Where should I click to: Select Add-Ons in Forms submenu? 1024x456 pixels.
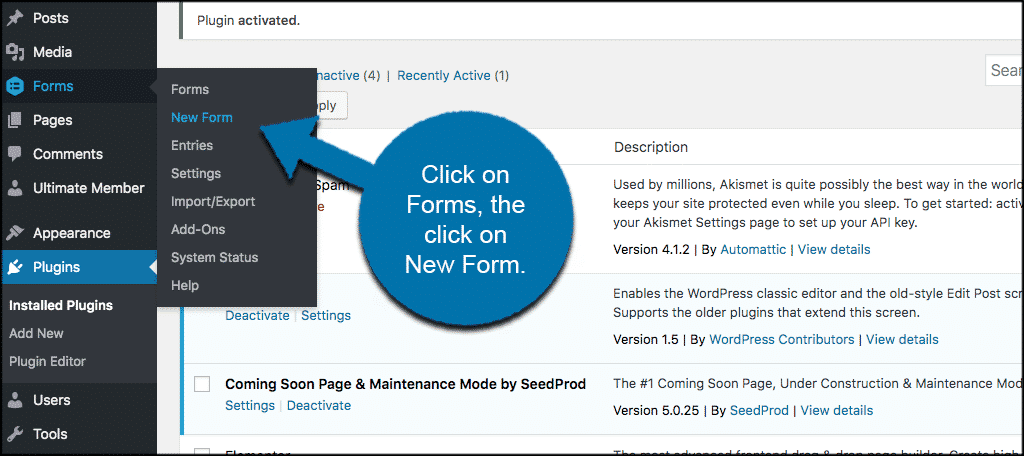pyautogui.click(x=198, y=230)
